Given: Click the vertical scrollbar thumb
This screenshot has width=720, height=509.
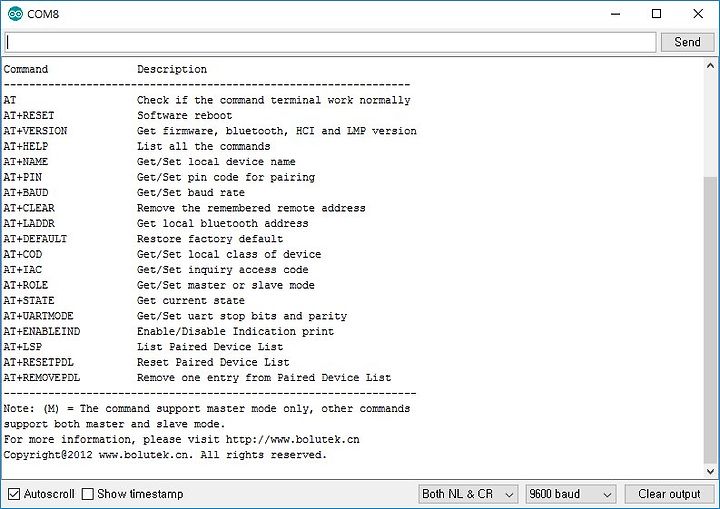Looking at the screenshot, I should [x=710, y=320].
